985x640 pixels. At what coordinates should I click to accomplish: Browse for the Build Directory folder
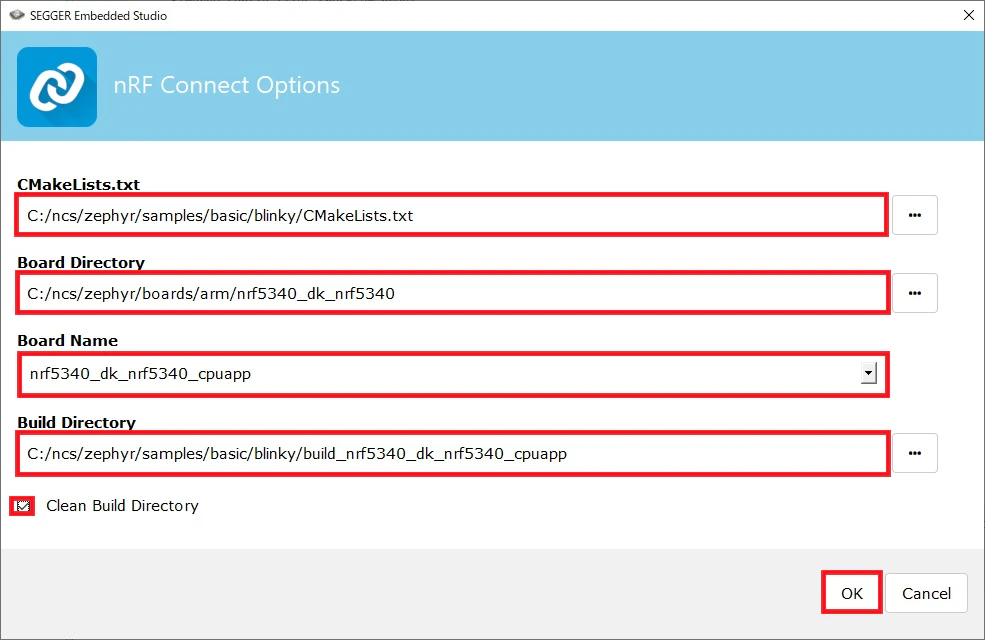click(x=915, y=453)
